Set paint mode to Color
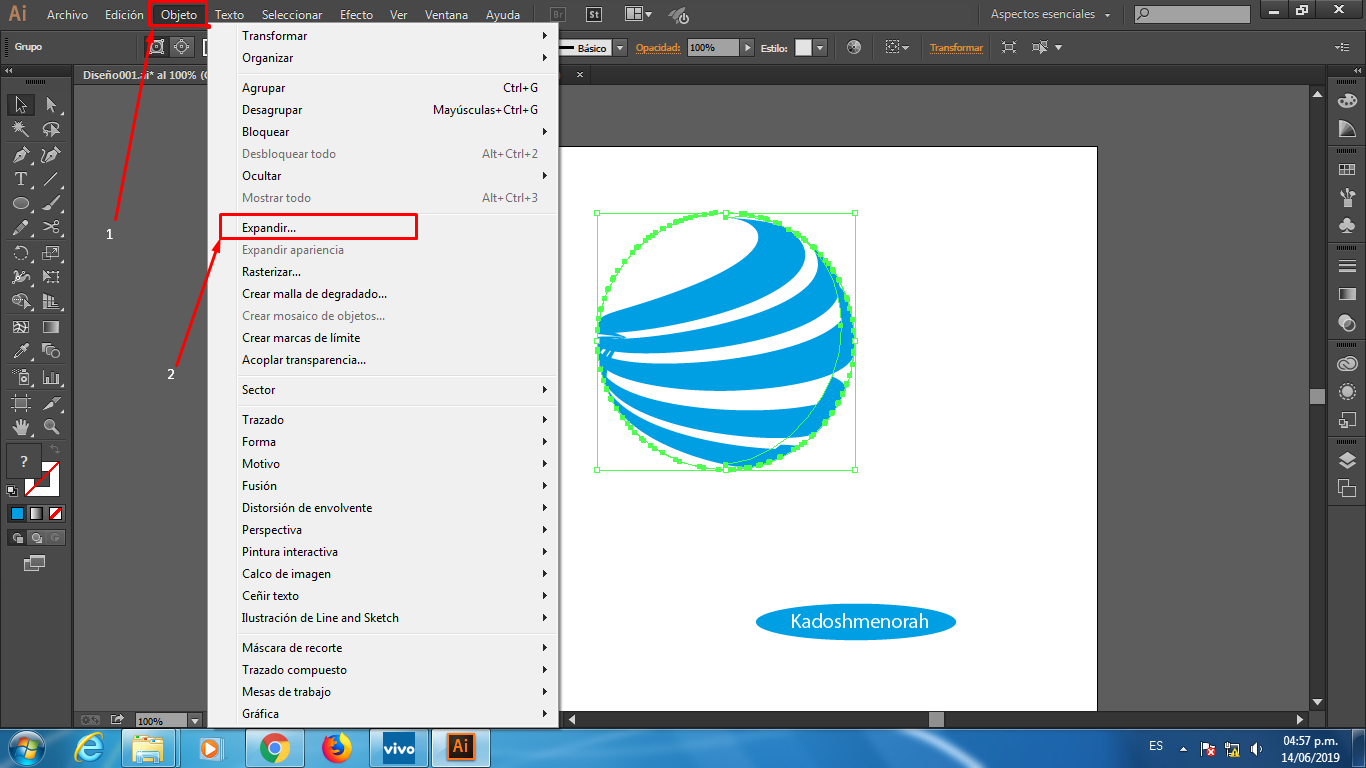The height and width of the screenshot is (768, 1366). pyautogui.click(x=17, y=514)
